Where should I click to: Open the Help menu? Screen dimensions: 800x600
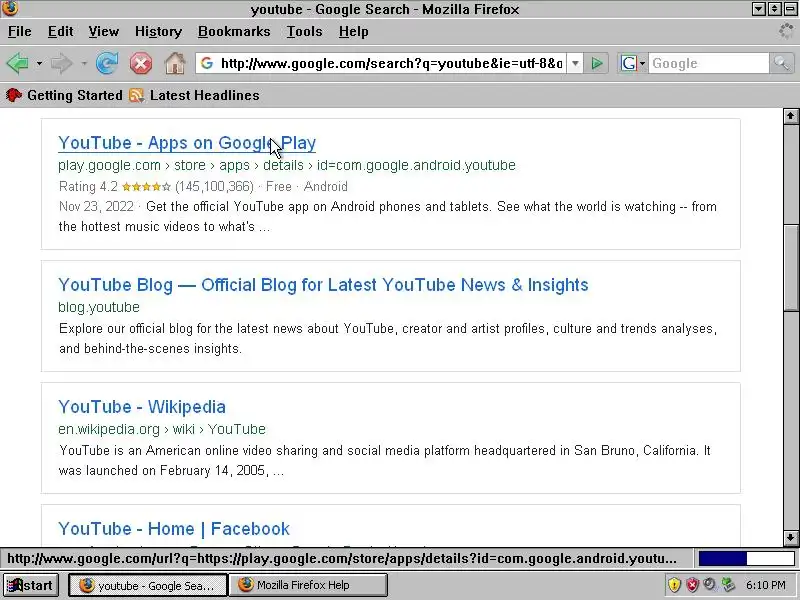click(354, 32)
